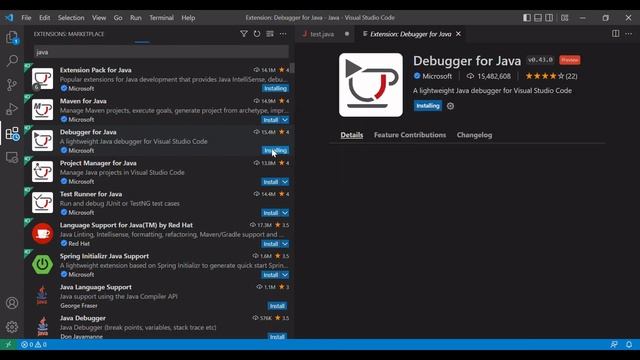
Task: Open the Terminal menu
Action: coord(161,18)
